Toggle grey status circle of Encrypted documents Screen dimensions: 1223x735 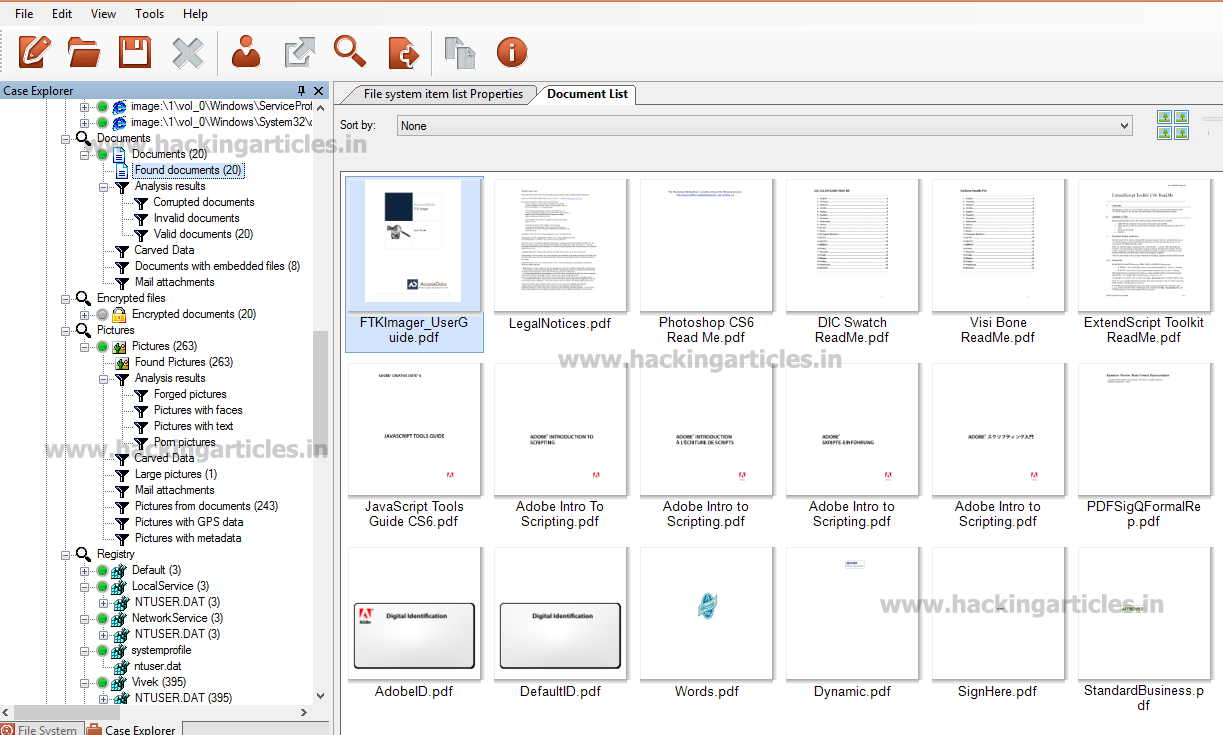click(102, 315)
